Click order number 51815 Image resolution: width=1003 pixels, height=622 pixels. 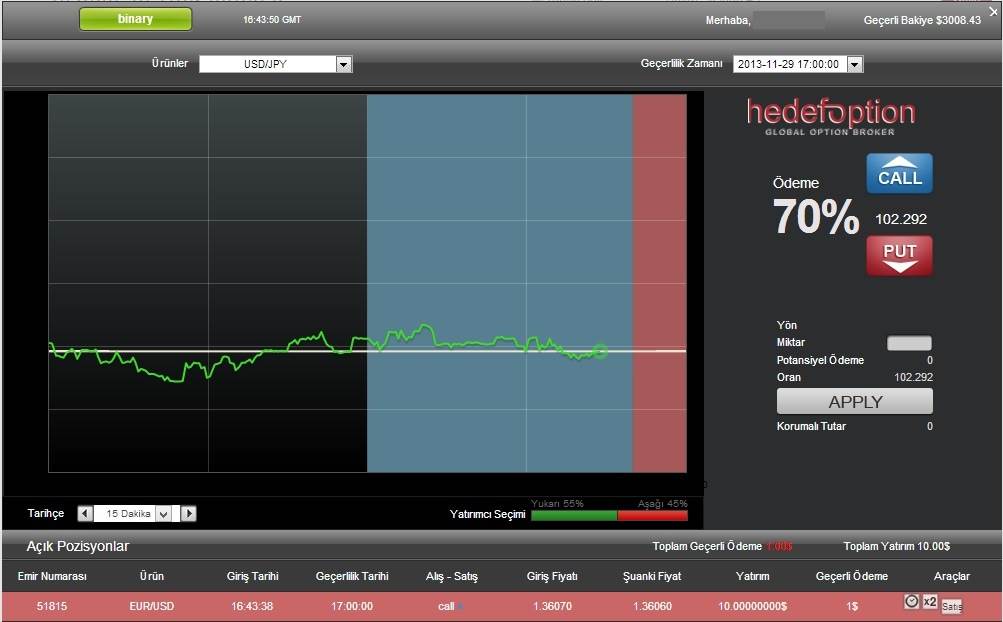pyautogui.click(x=52, y=606)
